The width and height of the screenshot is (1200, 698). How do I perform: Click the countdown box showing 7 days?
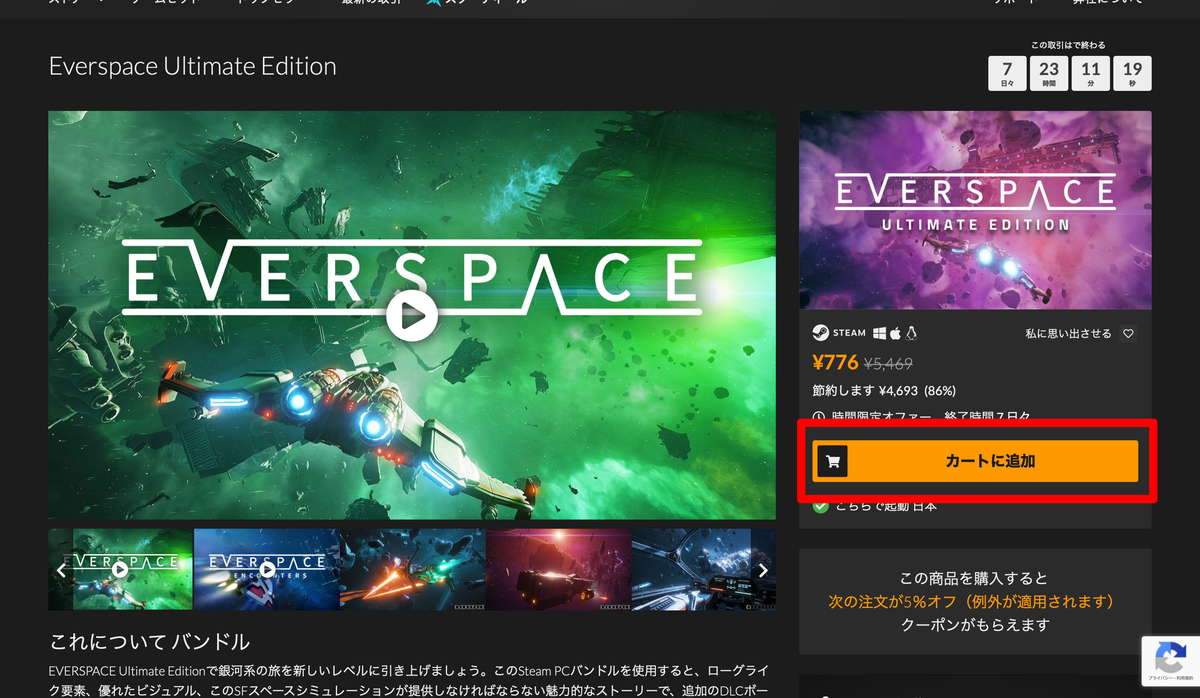1008,73
